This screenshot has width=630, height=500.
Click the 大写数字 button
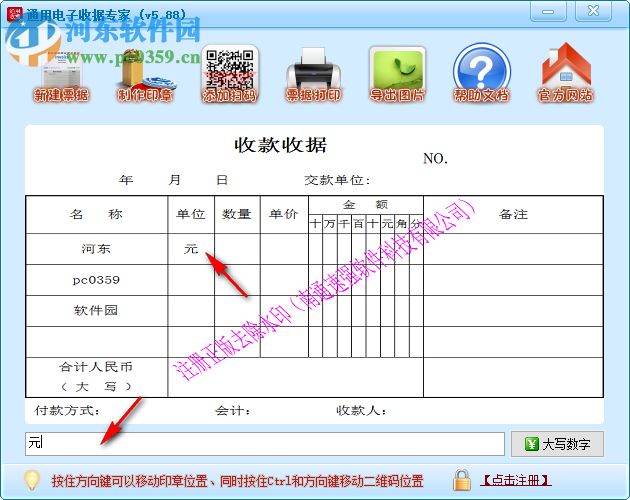coord(557,444)
